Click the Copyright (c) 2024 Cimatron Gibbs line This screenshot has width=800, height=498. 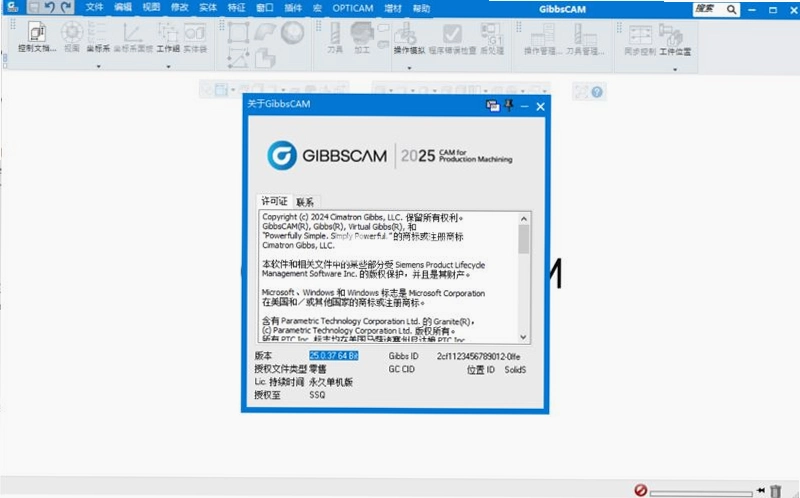point(362,217)
